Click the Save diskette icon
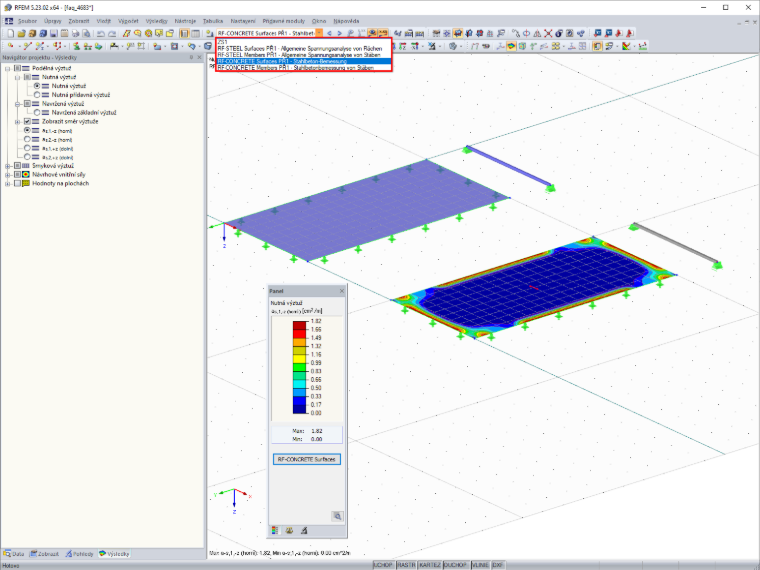 53,33
